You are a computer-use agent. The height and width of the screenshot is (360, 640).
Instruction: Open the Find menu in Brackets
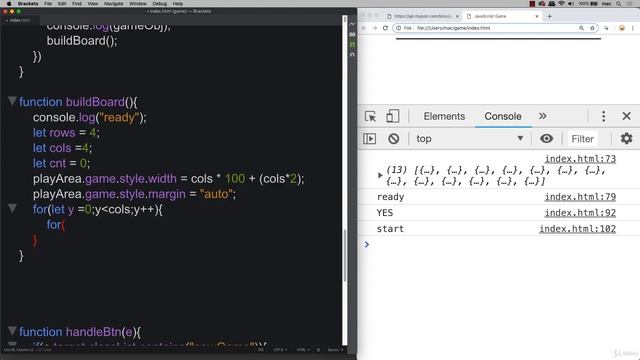tap(77, 3)
